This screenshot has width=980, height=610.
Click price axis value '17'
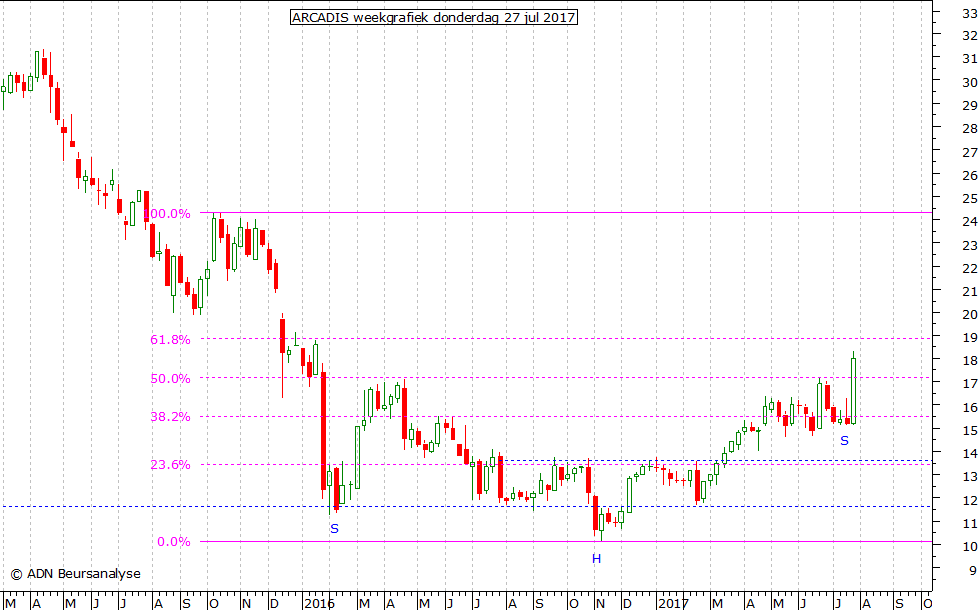pyautogui.click(x=969, y=384)
